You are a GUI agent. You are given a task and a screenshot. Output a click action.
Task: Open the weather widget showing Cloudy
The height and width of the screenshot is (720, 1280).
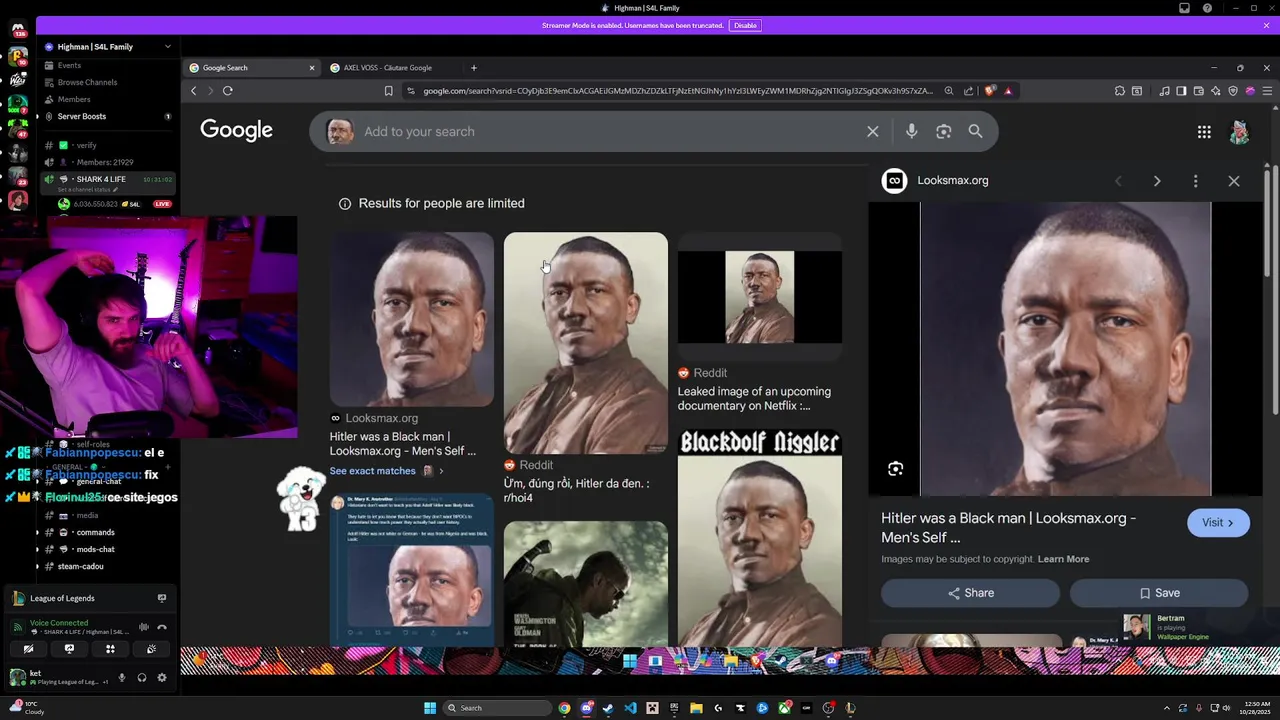[x=25, y=708]
